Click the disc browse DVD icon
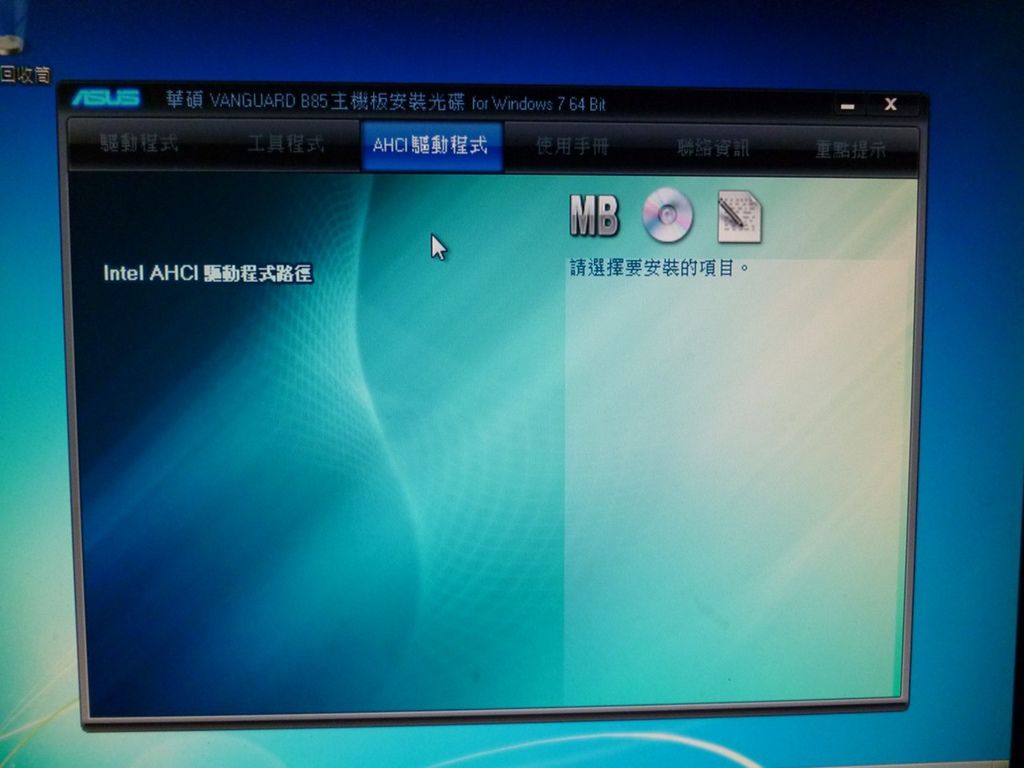Image resolution: width=1024 pixels, height=768 pixels. pyautogui.click(x=667, y=215)
